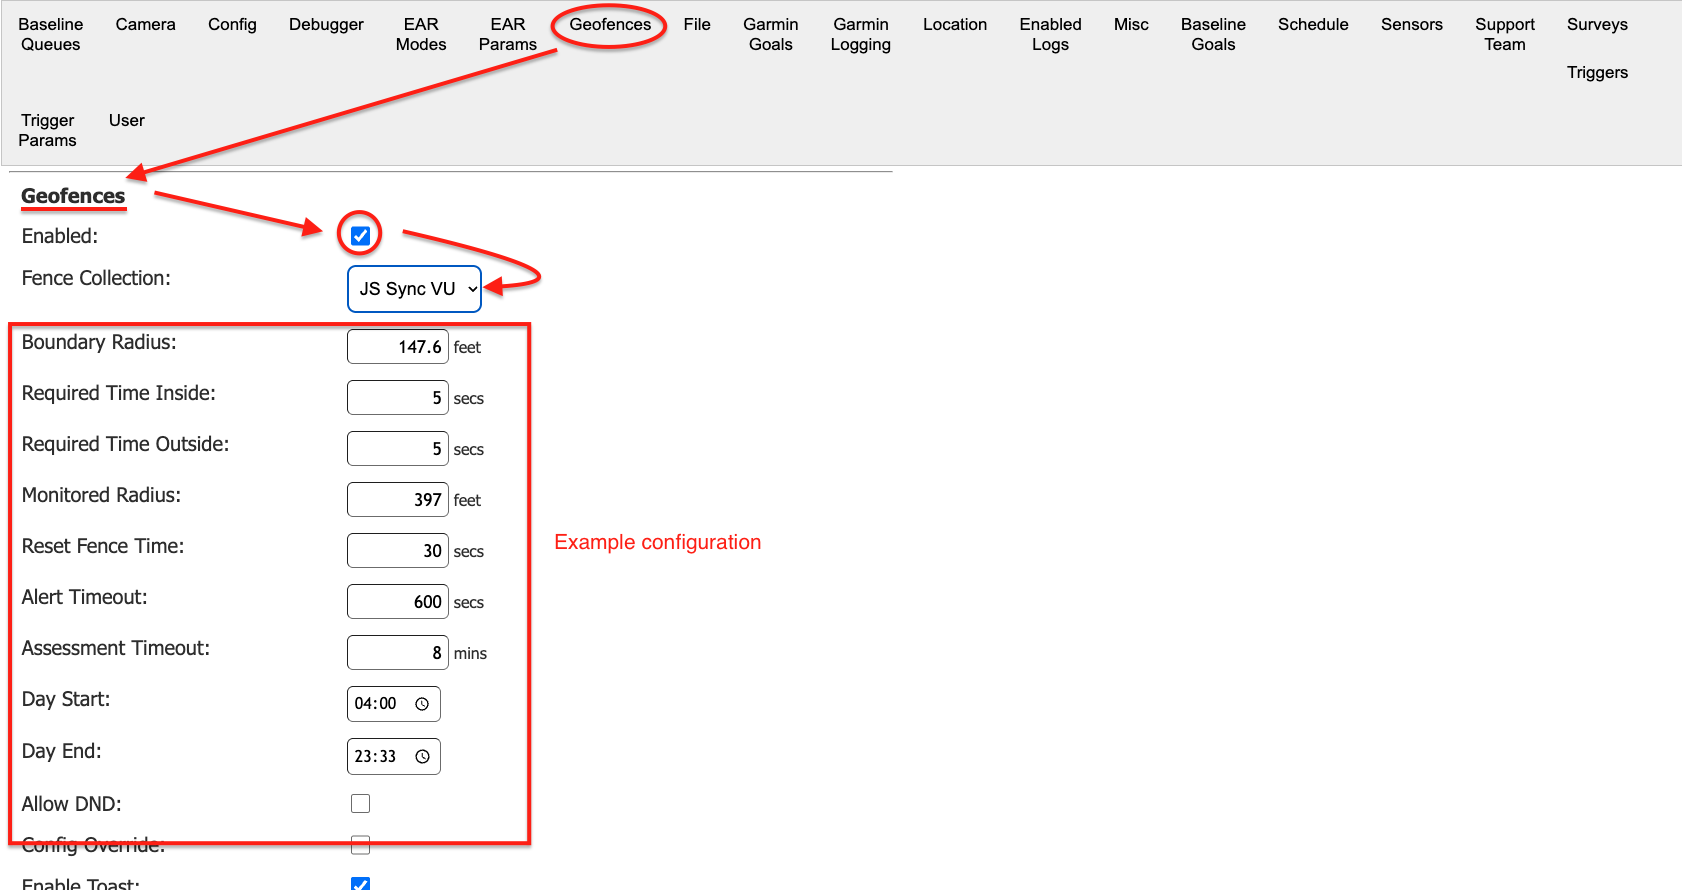Viewport: 1682px width, 890px height.
Task: Select the Geofences section heading
Action: click(73, 196)
